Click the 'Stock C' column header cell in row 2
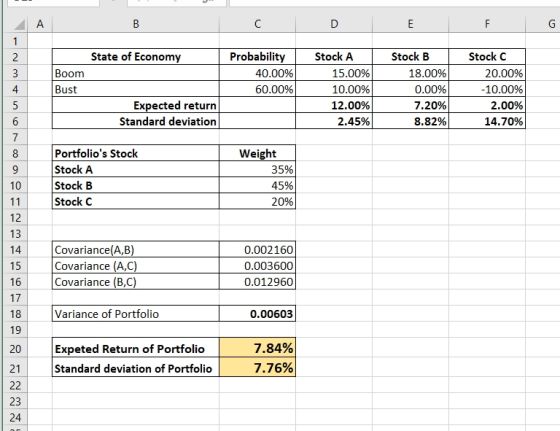 tap(487, 57)
